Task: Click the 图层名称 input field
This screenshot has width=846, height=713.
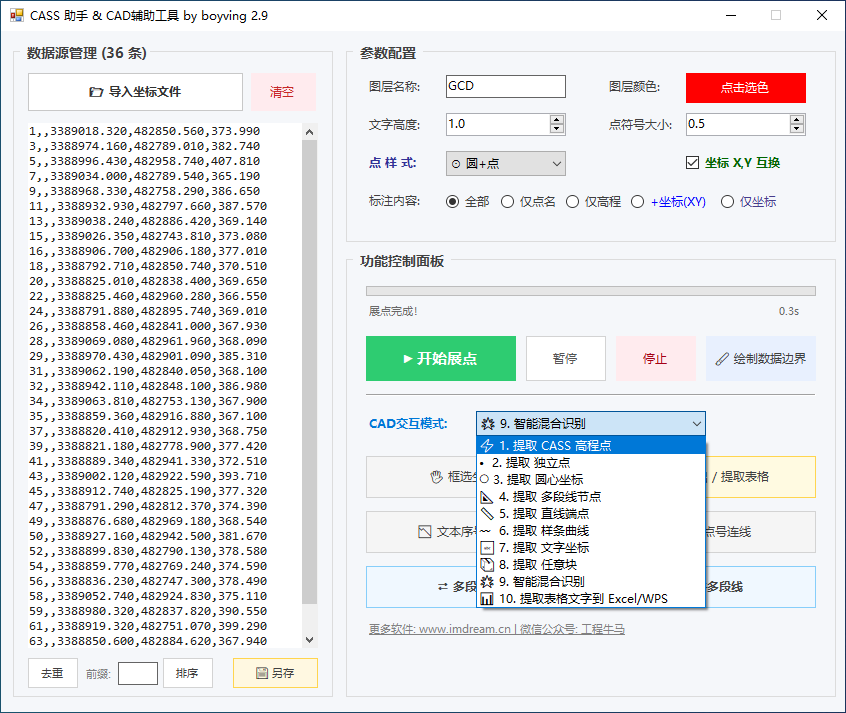Action: (x=505, y=87)
